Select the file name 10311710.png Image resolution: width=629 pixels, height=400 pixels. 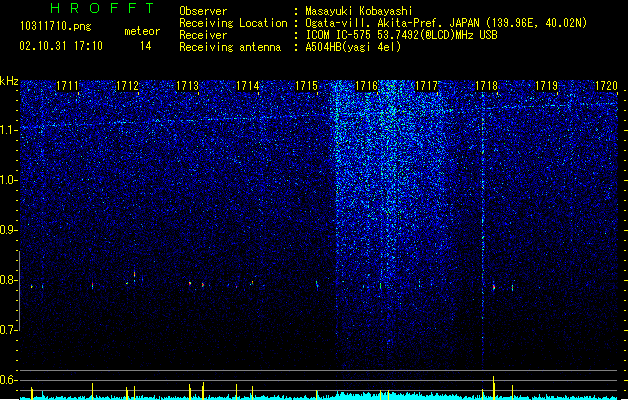pyautogui.click(x=56, y=27)
